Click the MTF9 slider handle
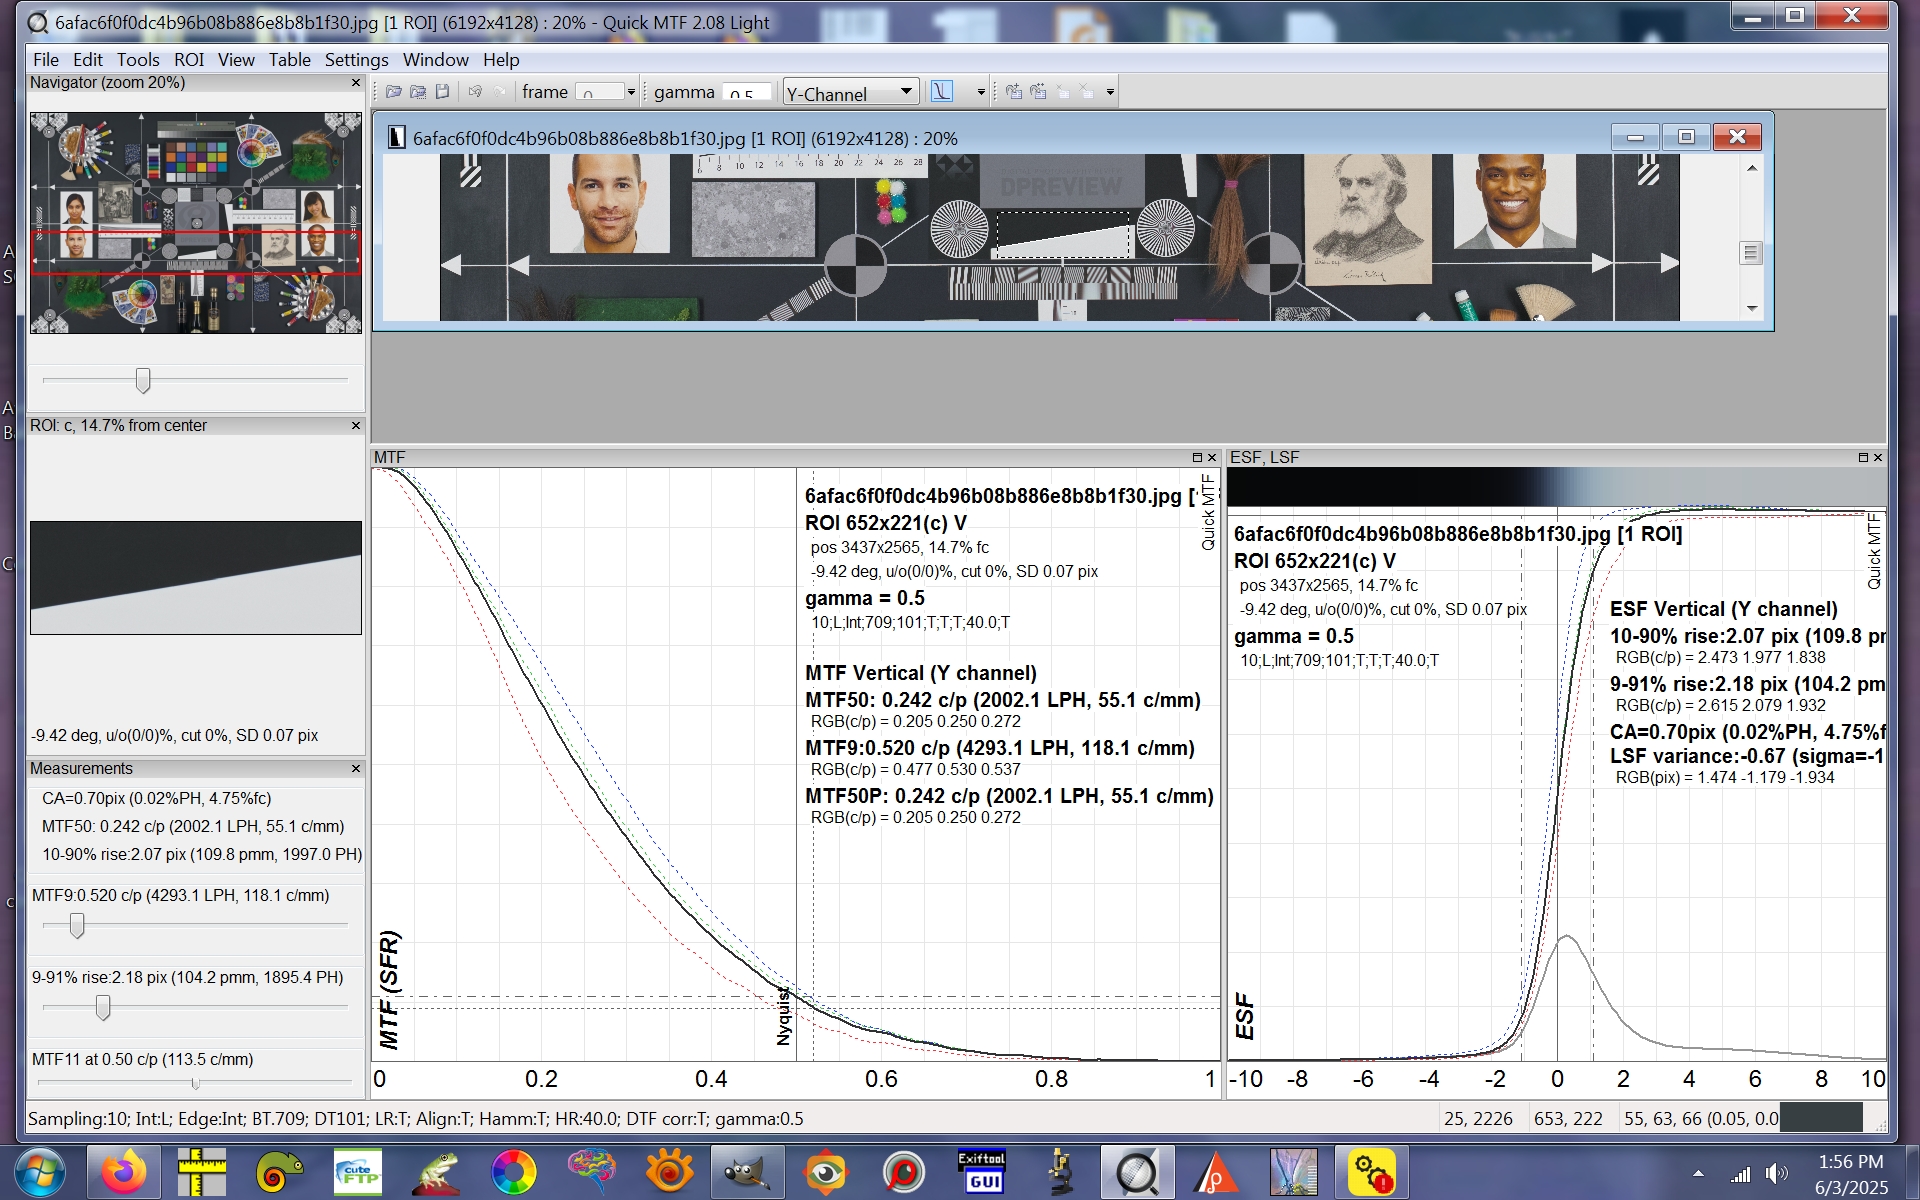 tap(77, 926)
